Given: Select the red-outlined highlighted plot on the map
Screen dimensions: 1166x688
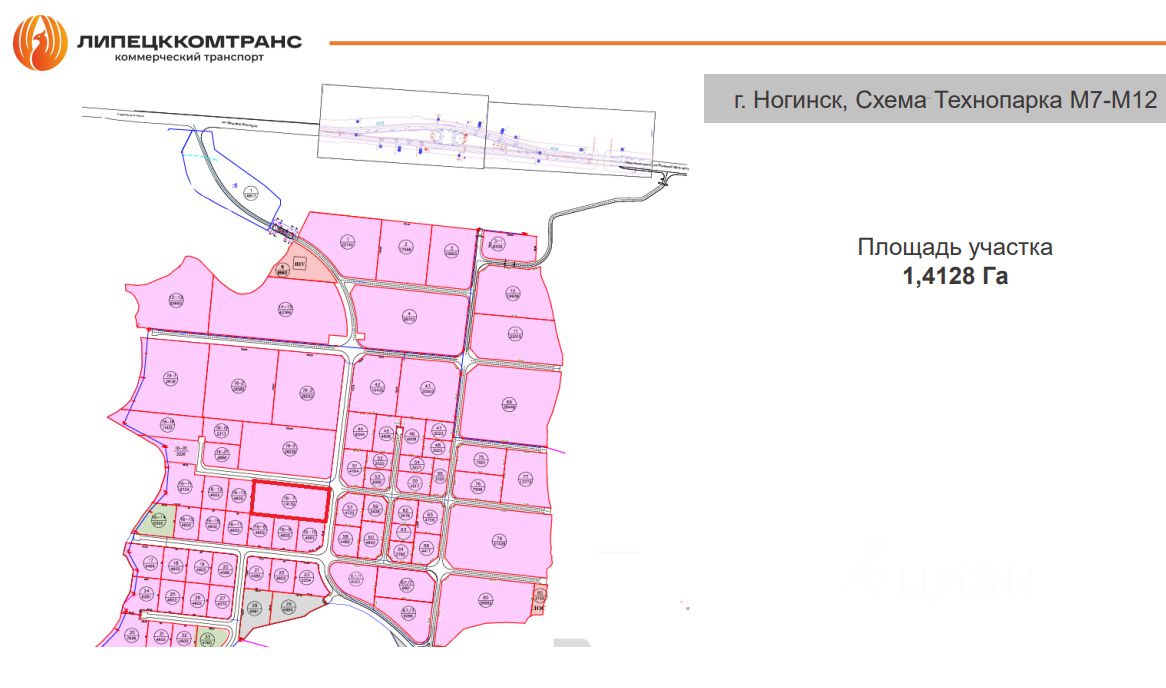Looking at the screenshot, I should pos(290,501).
